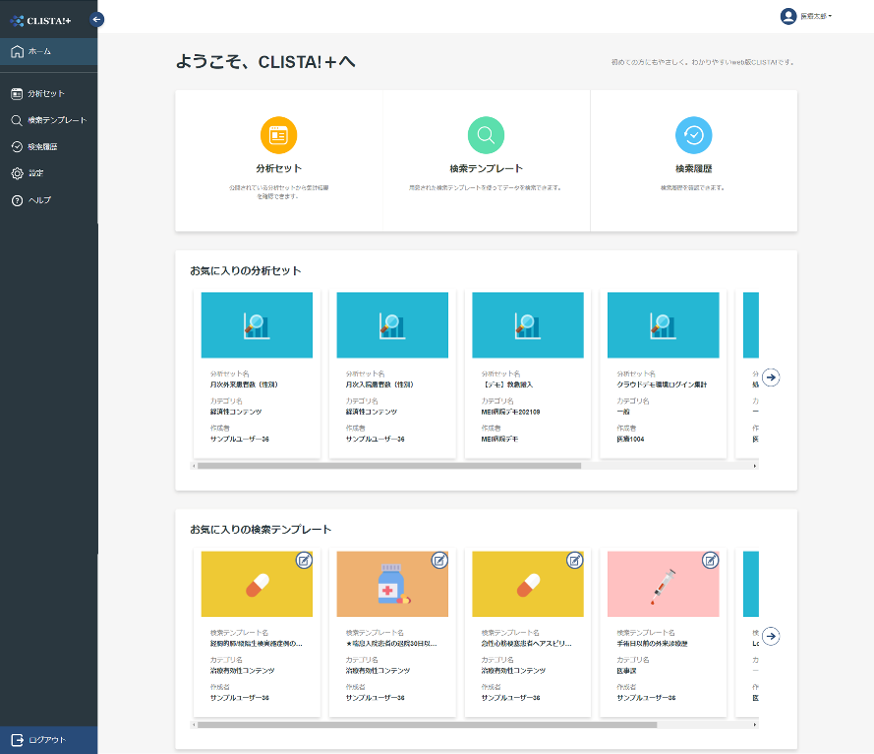Open the capsule thumbnail of 急性心筋梗塞患者 template
Image resolution: width=874 pixels, height=754 pixels.
pos(528,584)
